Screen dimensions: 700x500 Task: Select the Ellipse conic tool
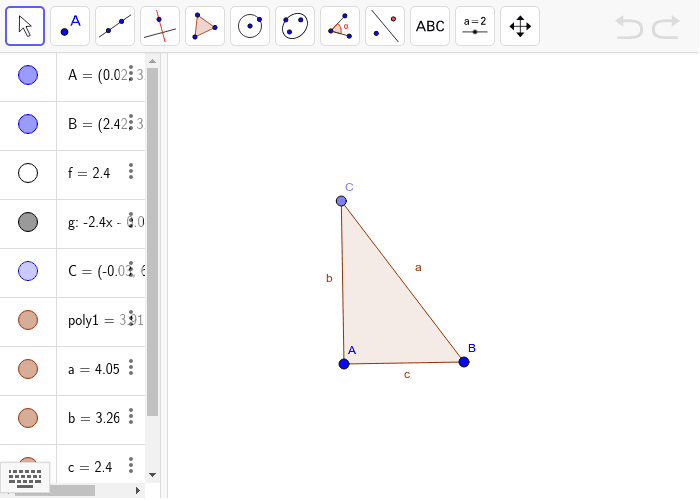click(295, 26)
